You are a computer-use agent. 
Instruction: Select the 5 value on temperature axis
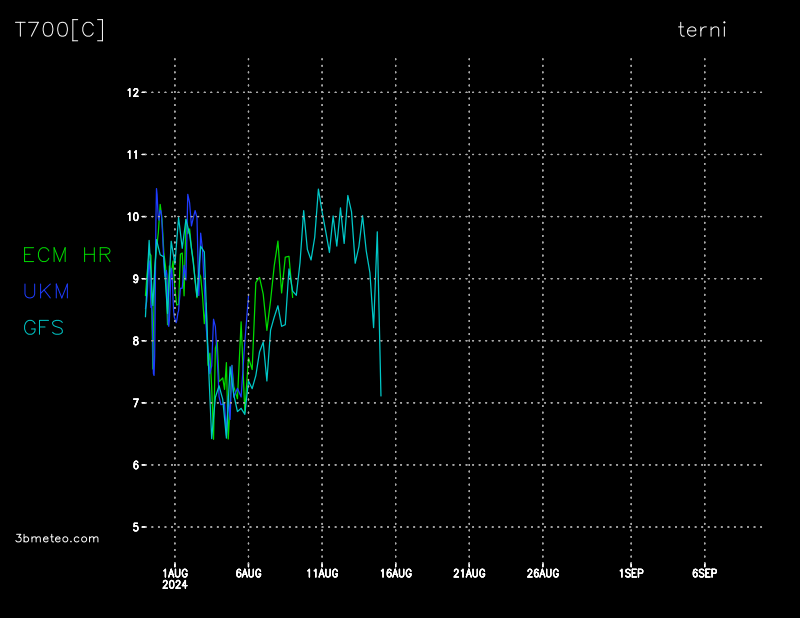(135, 527)
